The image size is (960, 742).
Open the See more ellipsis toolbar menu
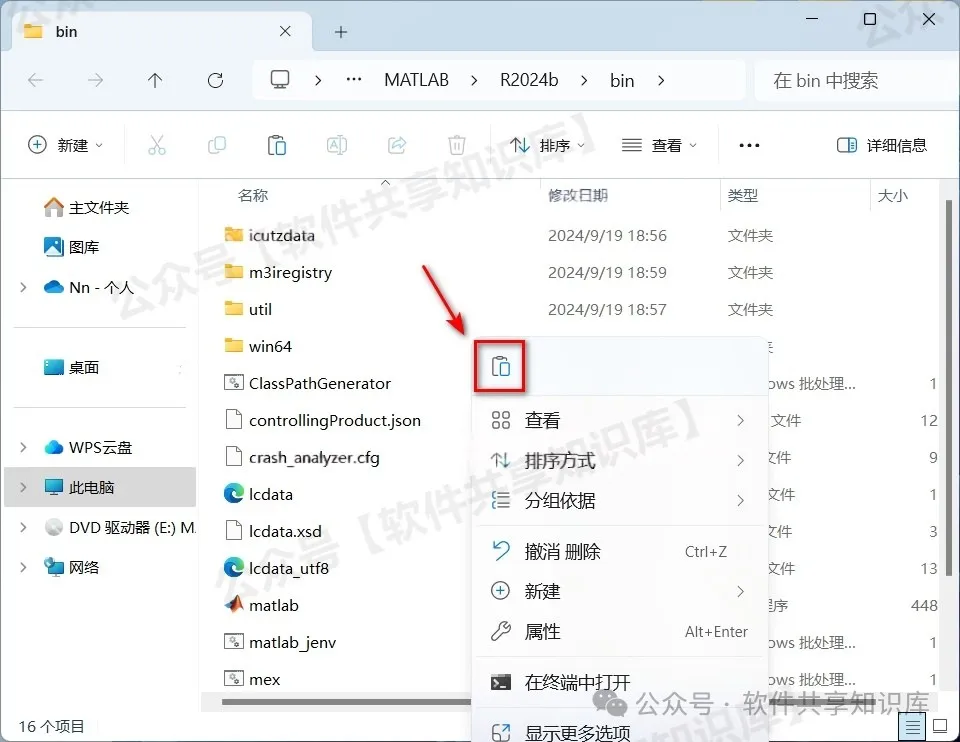coord(749,145)
